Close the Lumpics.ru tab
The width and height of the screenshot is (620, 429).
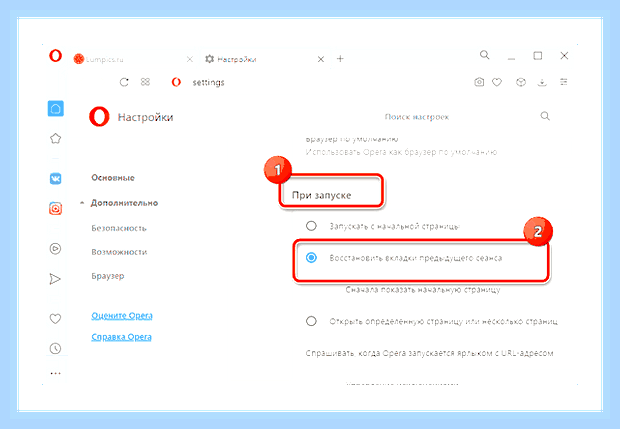[x=190, y=59]
